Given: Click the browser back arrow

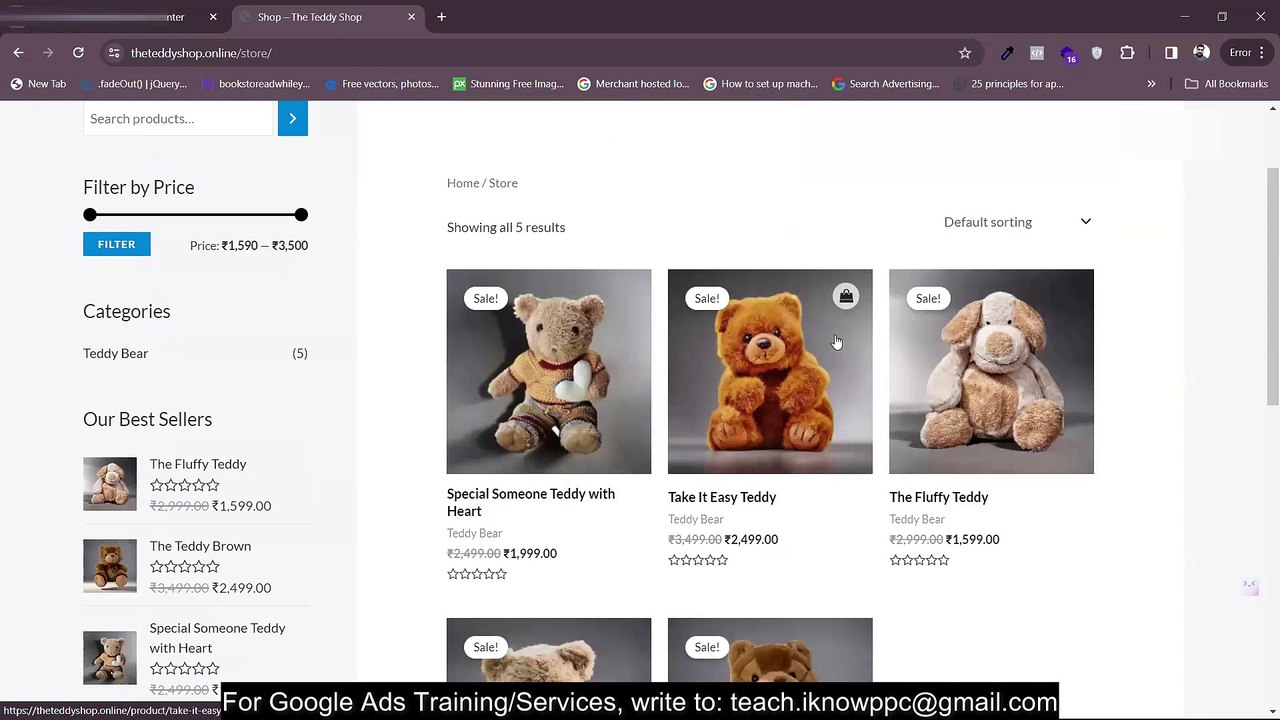Looking at the screenshot, I should point(18,52).
